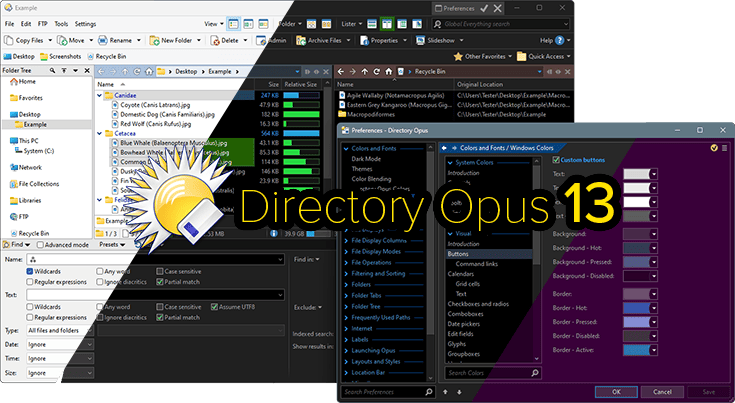
Task: Click the Home icon in Recycle Bin pane
Action: click(389, 72)
